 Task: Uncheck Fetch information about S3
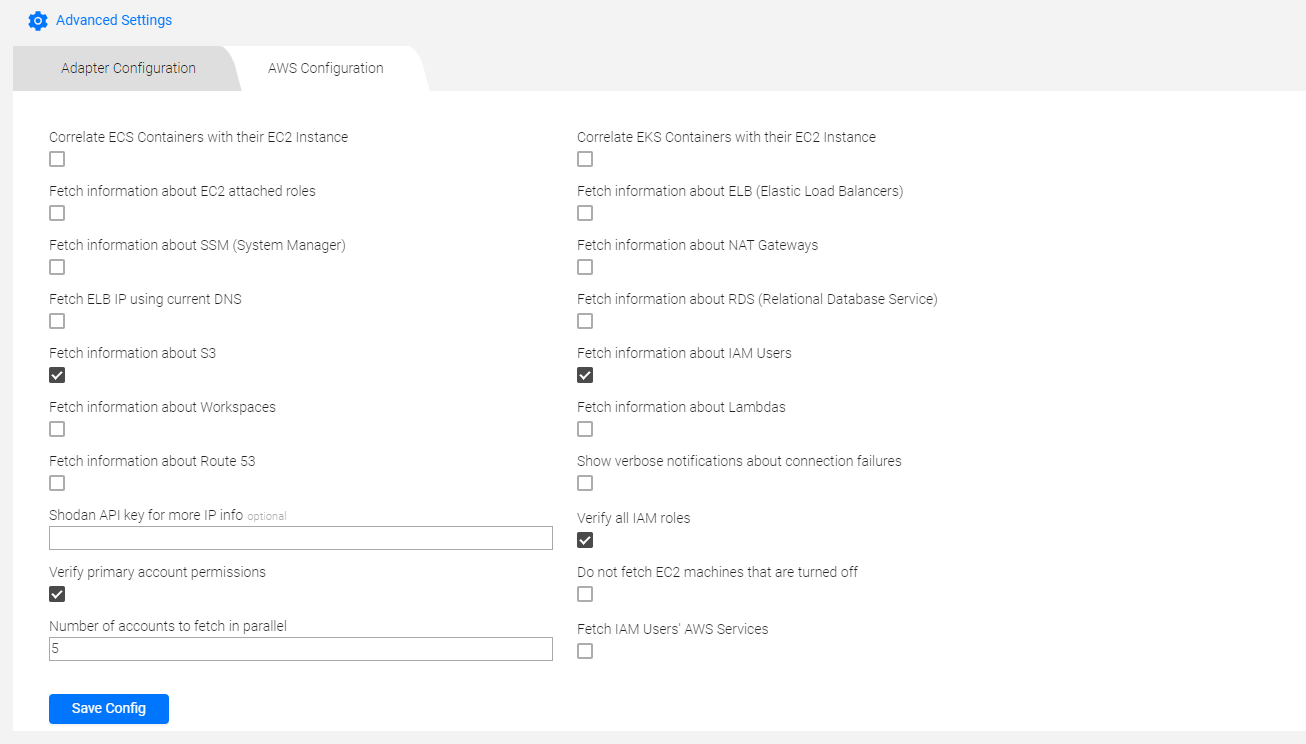click(x=57, y=375)
